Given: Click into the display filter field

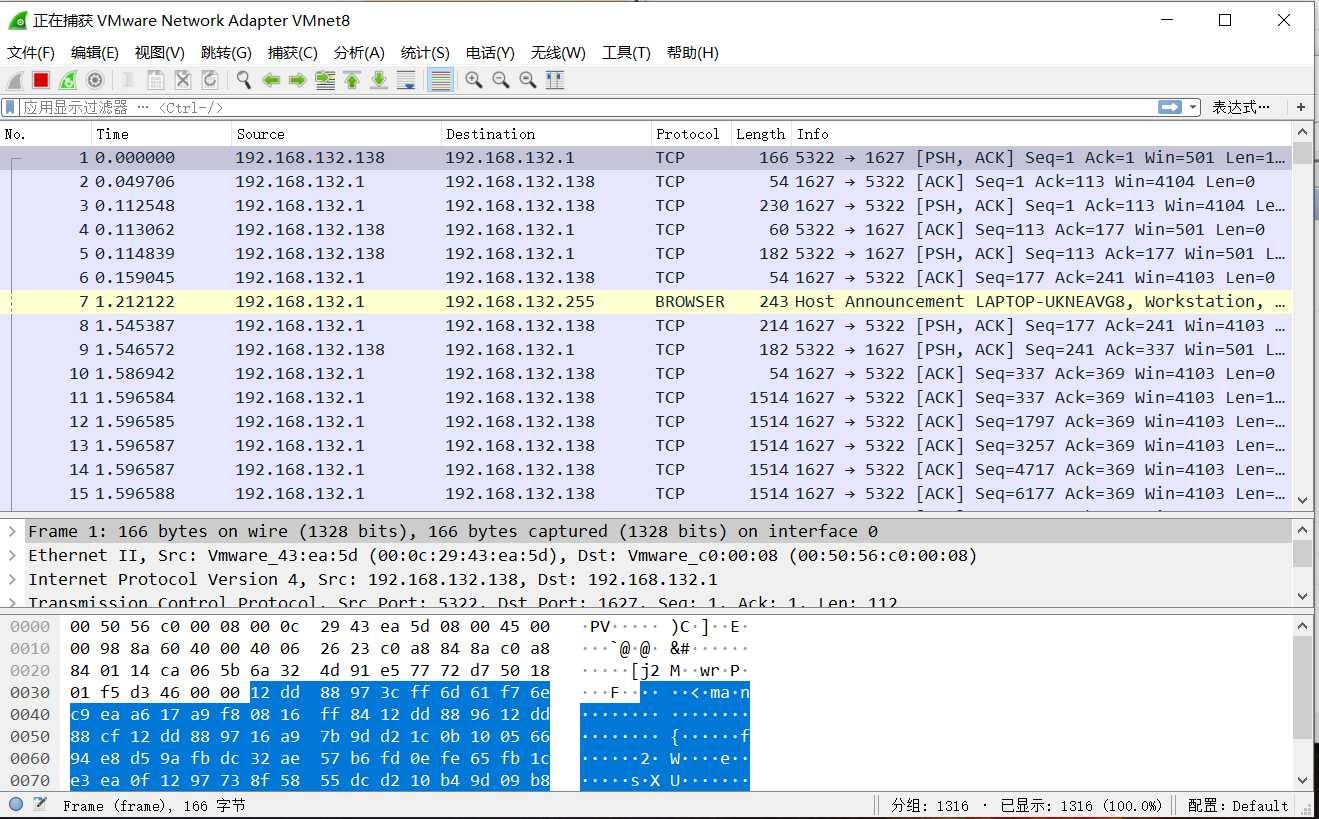Looking at the screenshot, I should [588, 107].
